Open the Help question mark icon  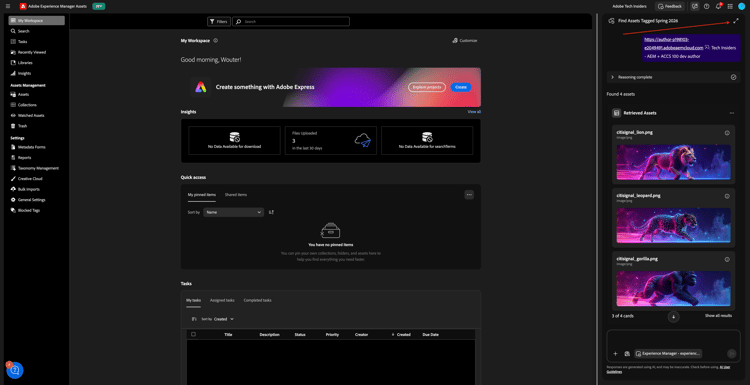click(706, 6)
